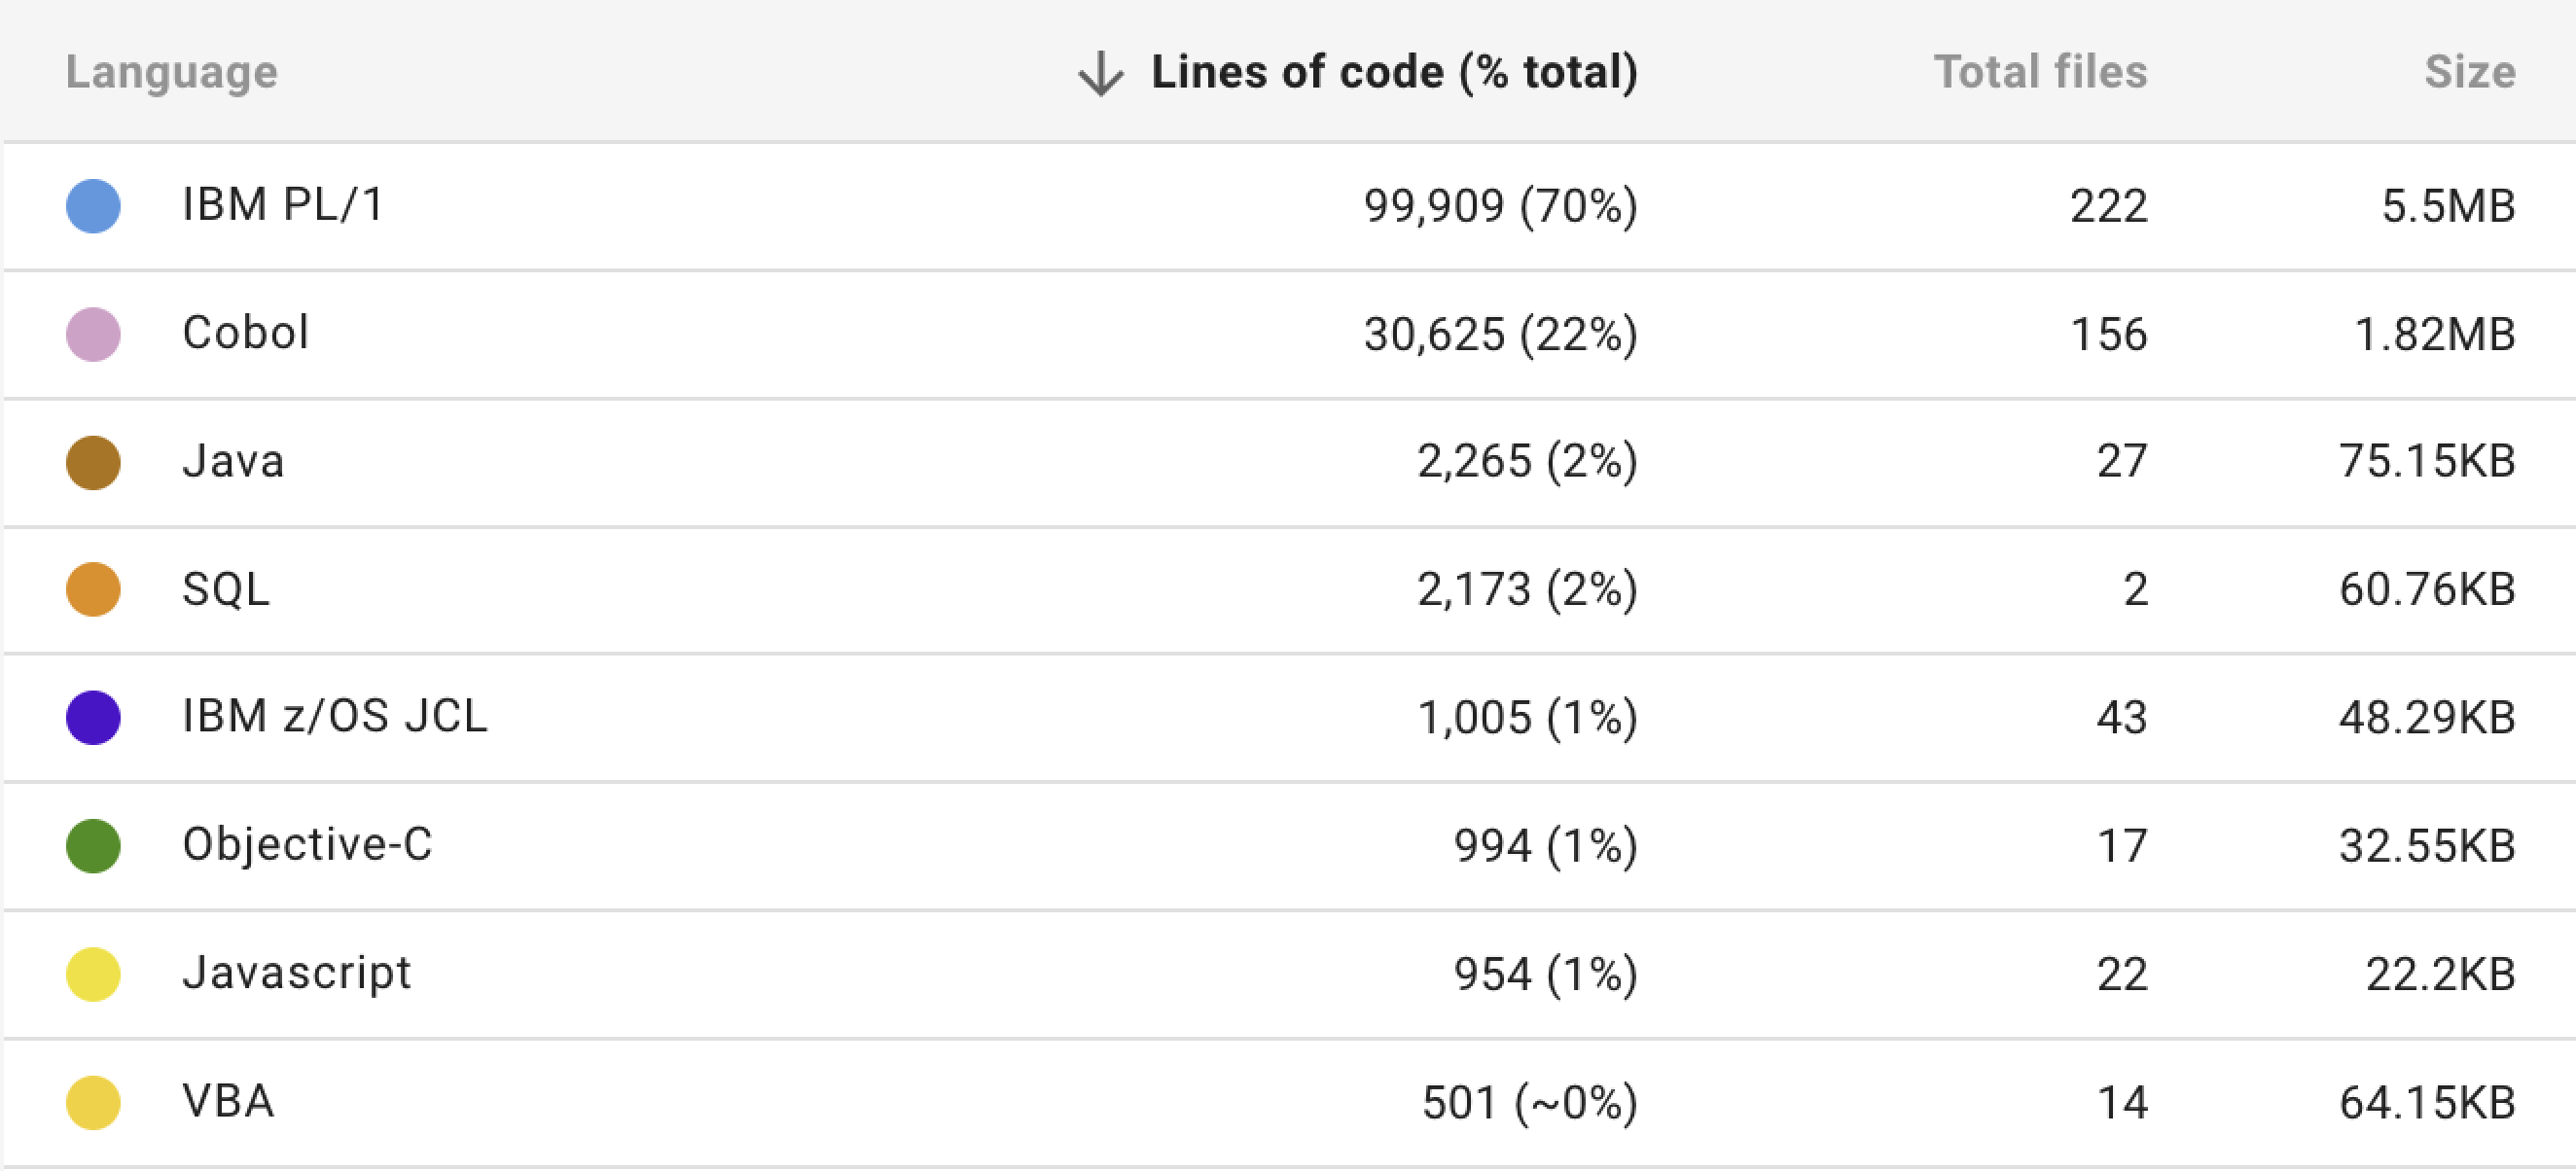Click the IBM z/OS JCL size 48.29KB
2576x1171 pixels.
[2427, 718]
